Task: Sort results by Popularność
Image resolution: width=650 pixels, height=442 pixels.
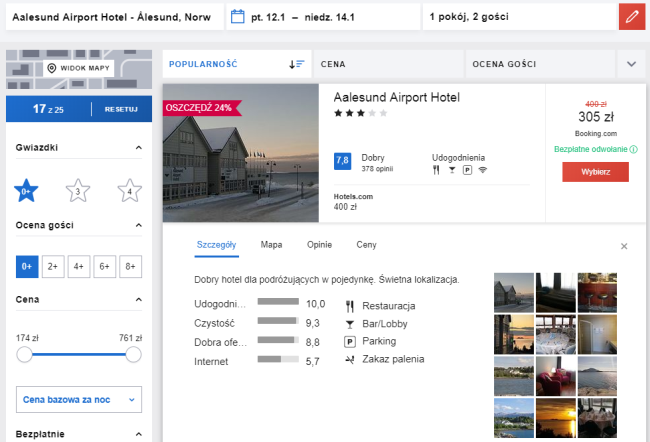Action: tap(237, 64)
